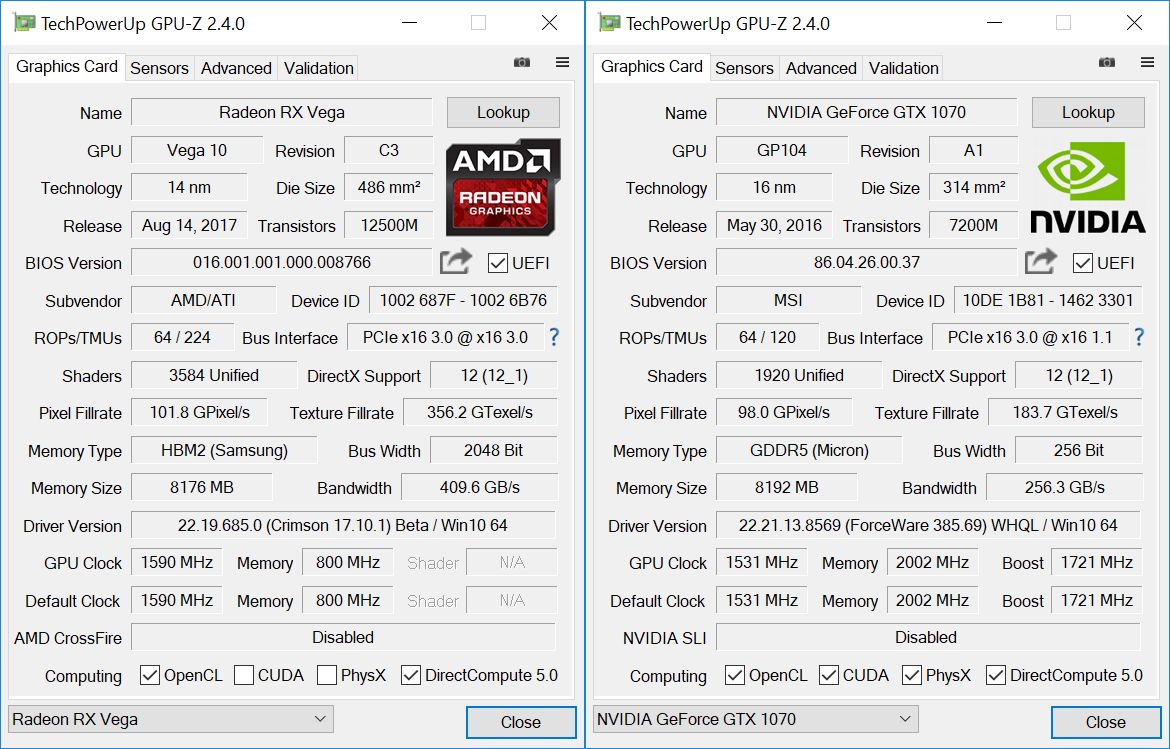Image resolution: width=1170 pixels, height=749 pixels.
Task: Click Vega 10 GPU value
Action: point(197,150)
